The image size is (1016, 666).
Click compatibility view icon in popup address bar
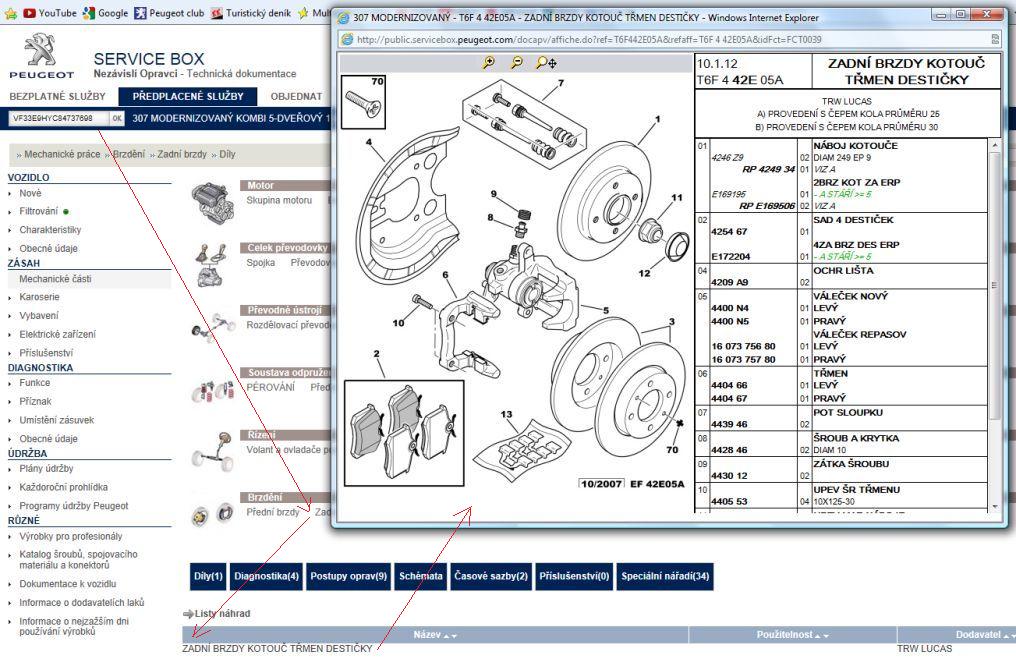click(x=995, y=40)
